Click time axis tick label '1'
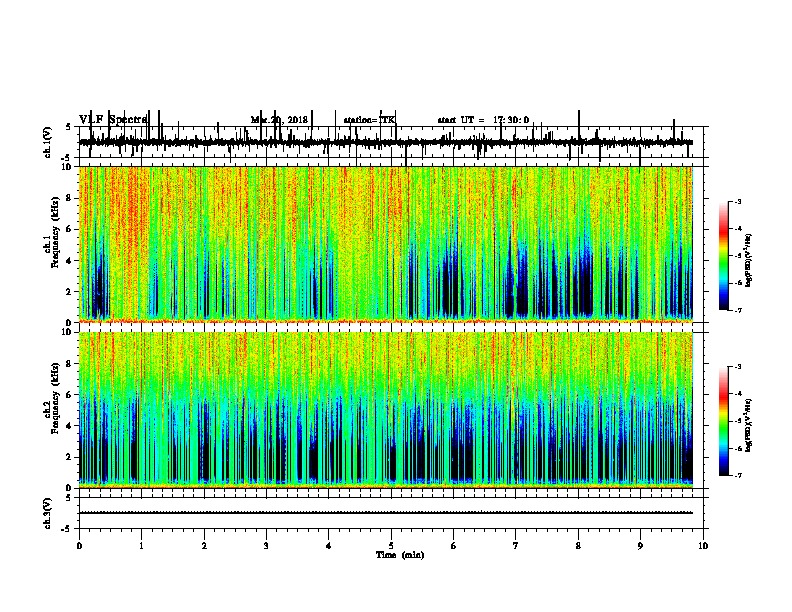This screenshot has height=612, width=792. click(141, 546)
